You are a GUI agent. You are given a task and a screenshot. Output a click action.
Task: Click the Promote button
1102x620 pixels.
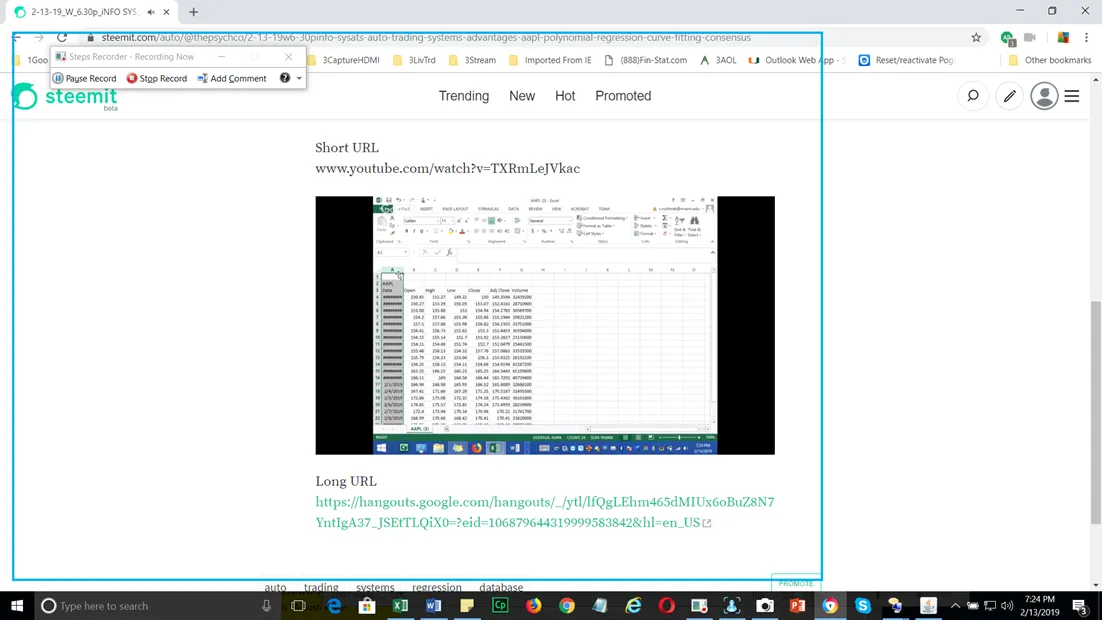click(796, 583)
